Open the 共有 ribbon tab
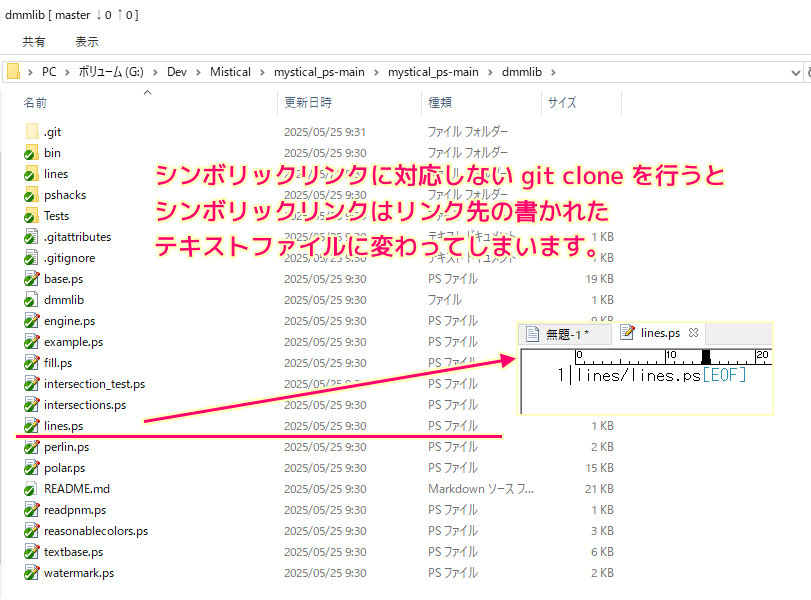The image size is (811, 600). [34, 42]
